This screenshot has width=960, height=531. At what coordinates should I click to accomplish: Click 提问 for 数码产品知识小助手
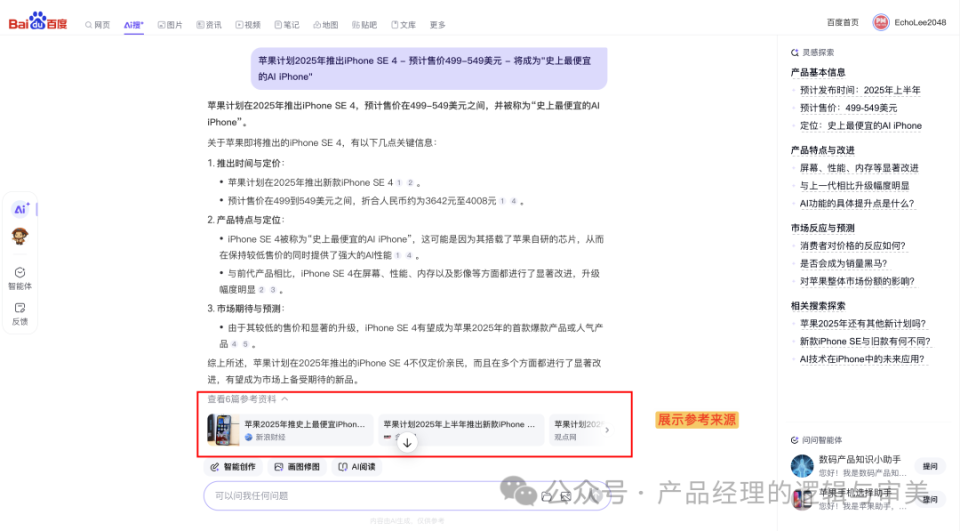click(x=930, y=467)
